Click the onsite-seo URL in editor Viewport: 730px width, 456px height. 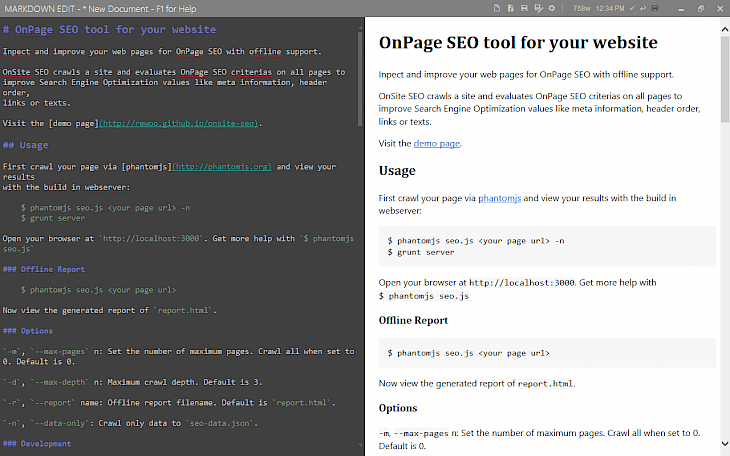point(178,123)
